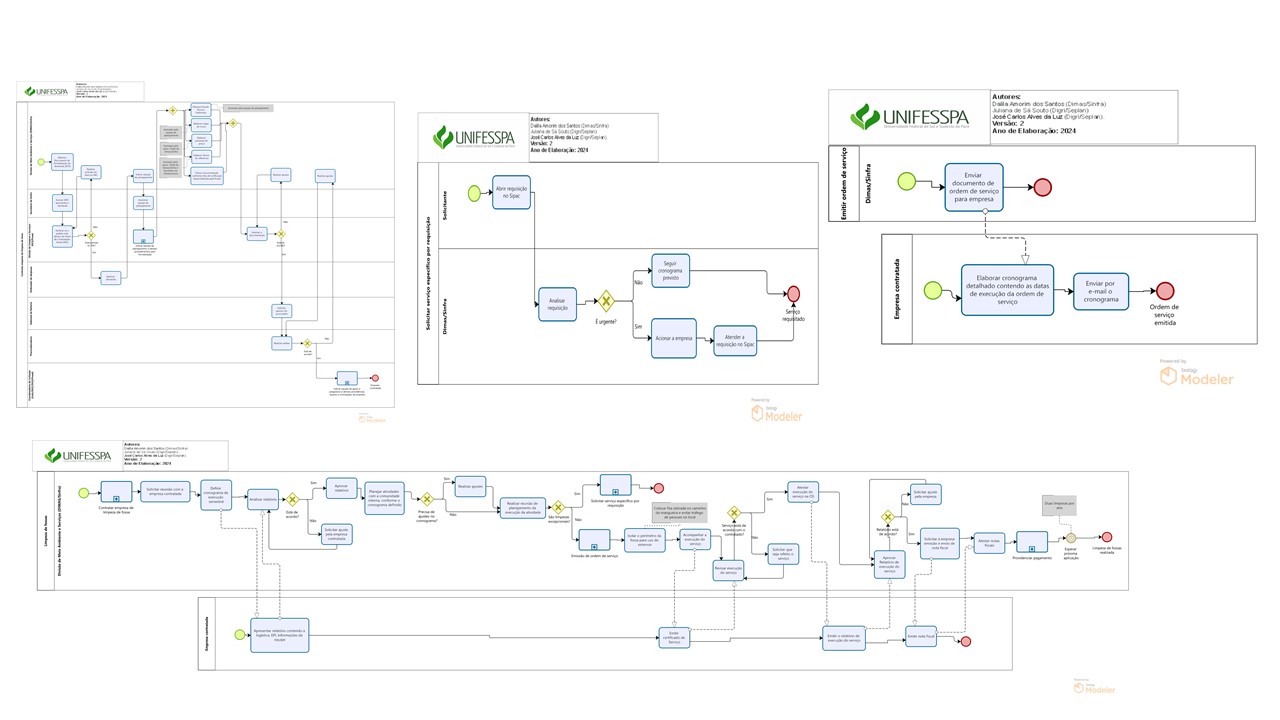Click the 'Revisar execução do serviço' task
Screen dimensions: 1280x720
pos(729,570)
